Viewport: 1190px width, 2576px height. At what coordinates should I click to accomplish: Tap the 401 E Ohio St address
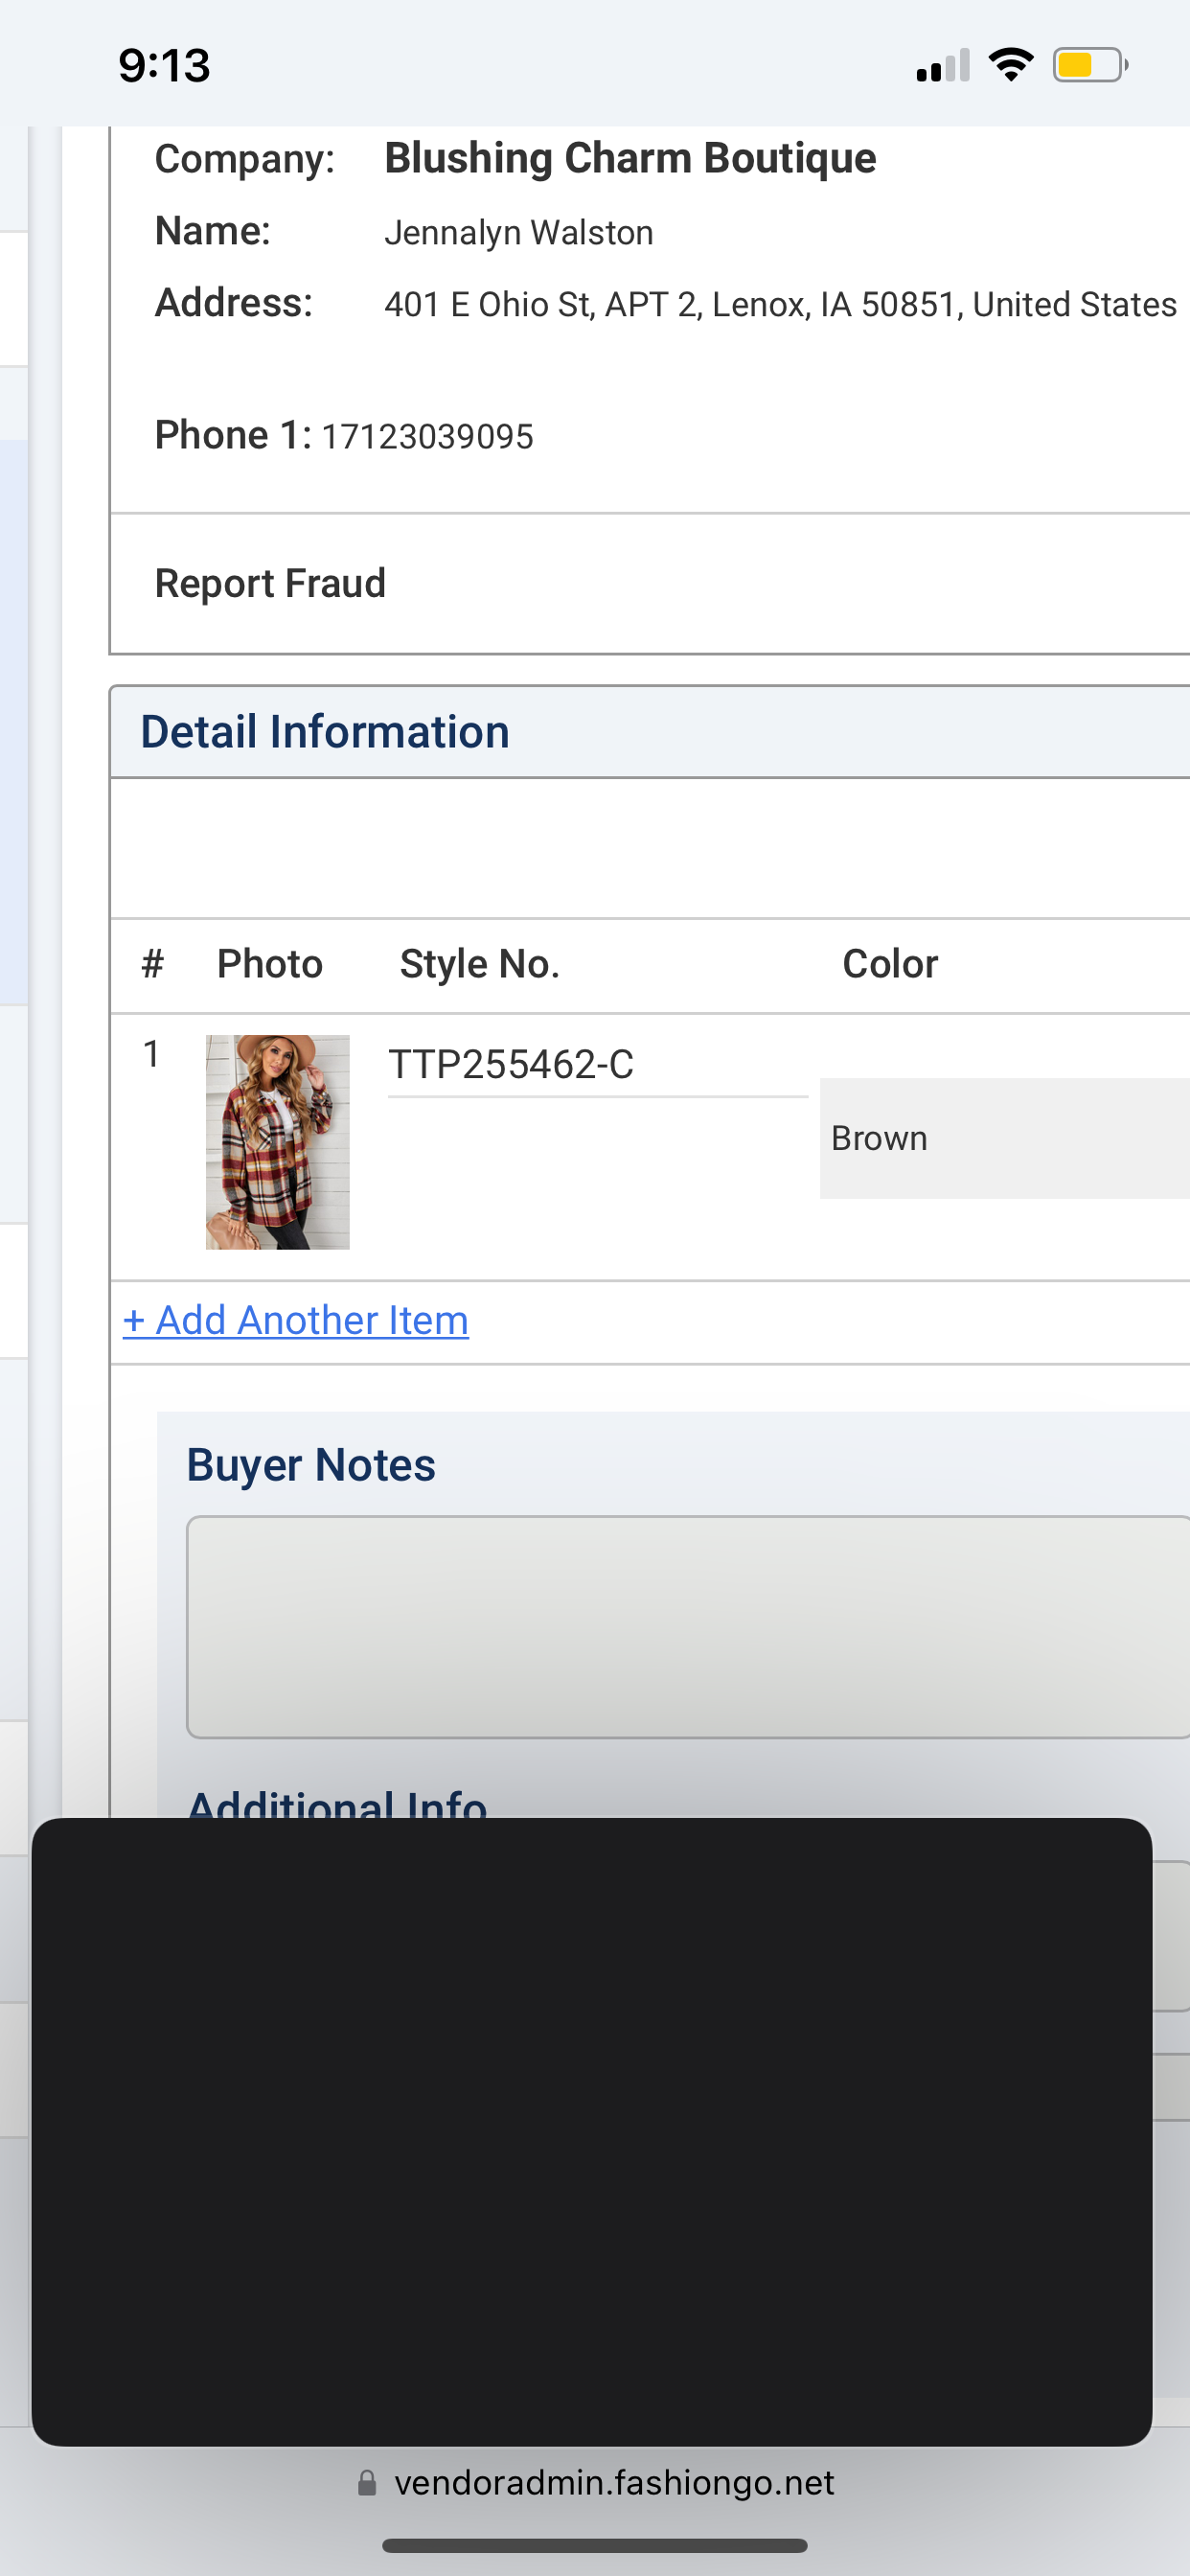click(780, 304)
